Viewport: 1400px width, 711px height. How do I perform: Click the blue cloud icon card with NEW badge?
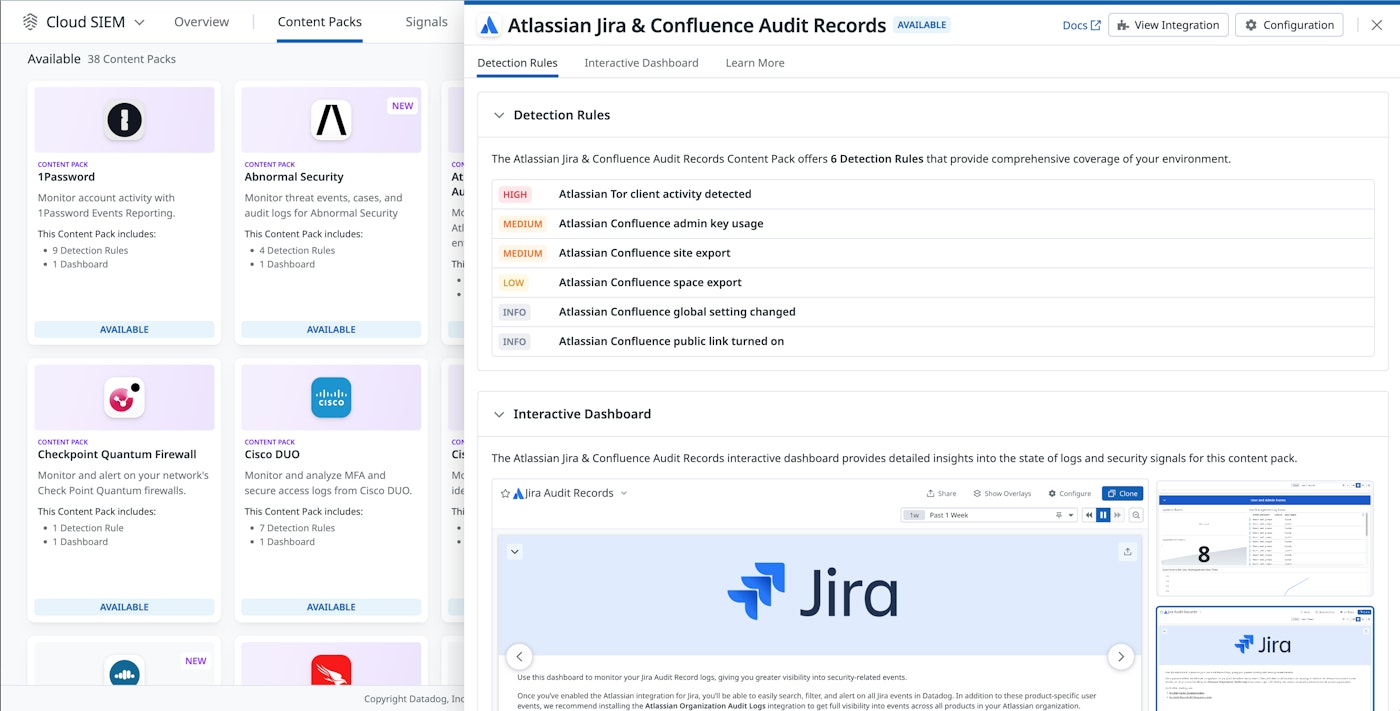(x=125, y=672)
